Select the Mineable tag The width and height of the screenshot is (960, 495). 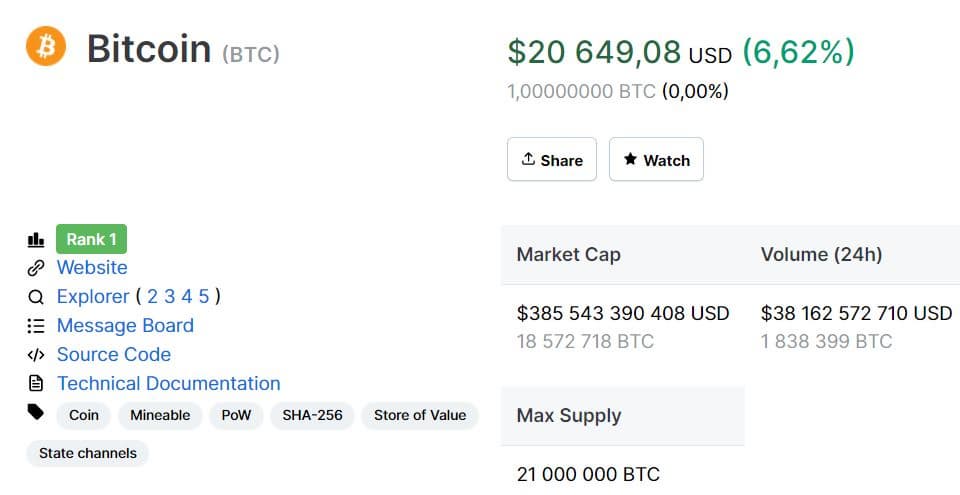point(160,415)
